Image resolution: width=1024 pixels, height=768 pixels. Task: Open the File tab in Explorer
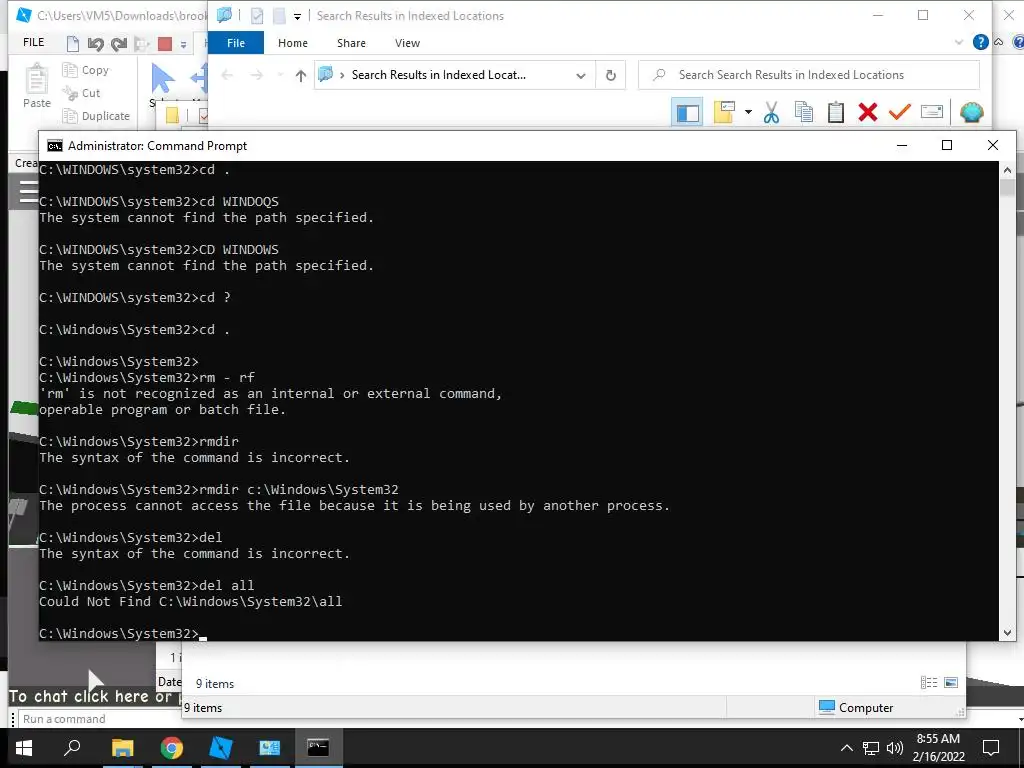pos(236,43)
